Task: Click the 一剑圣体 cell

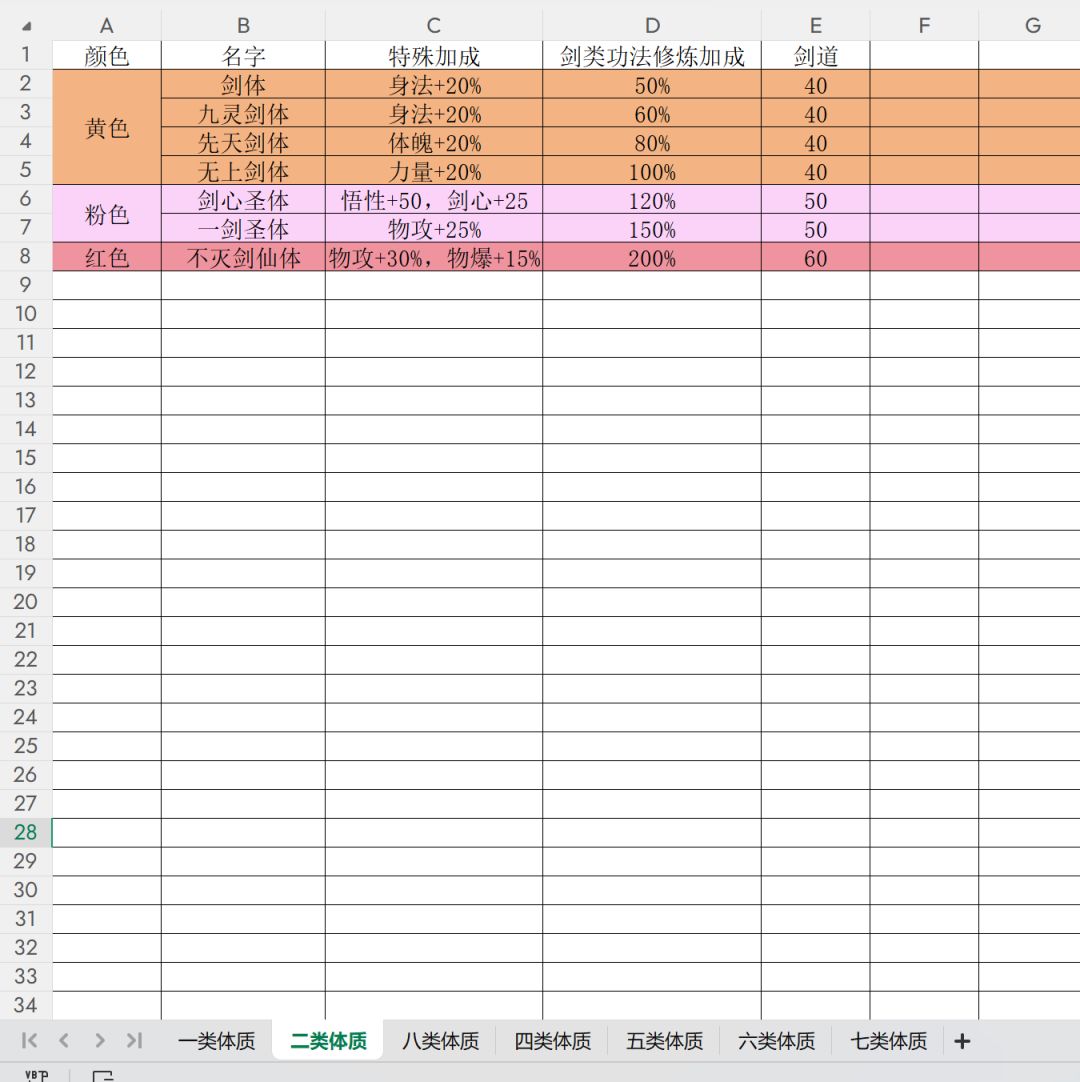Action: [243, 228]
